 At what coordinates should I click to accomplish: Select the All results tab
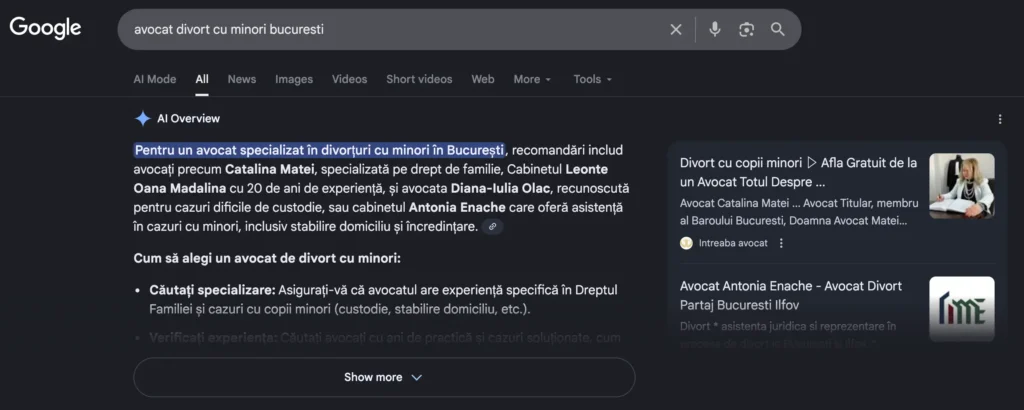click(202, 79)
